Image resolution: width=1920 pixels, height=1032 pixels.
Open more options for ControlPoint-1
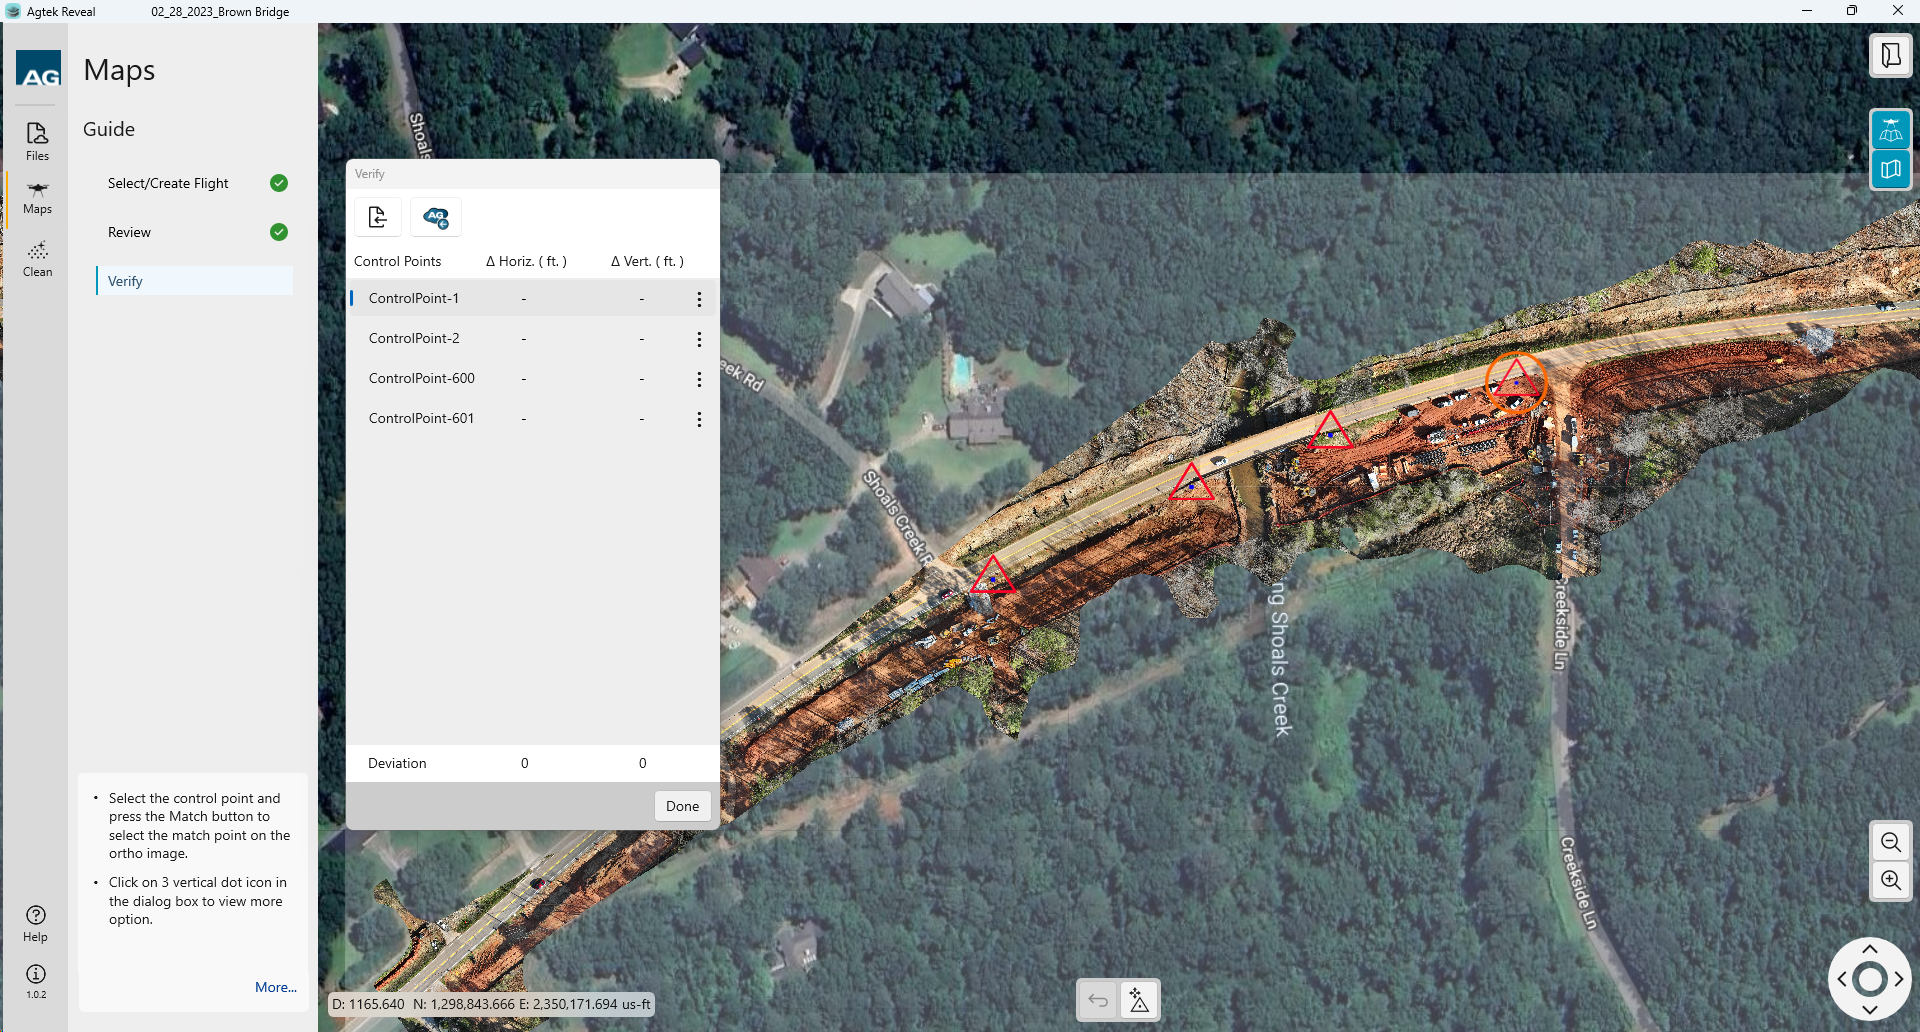[x=699, y=299]
